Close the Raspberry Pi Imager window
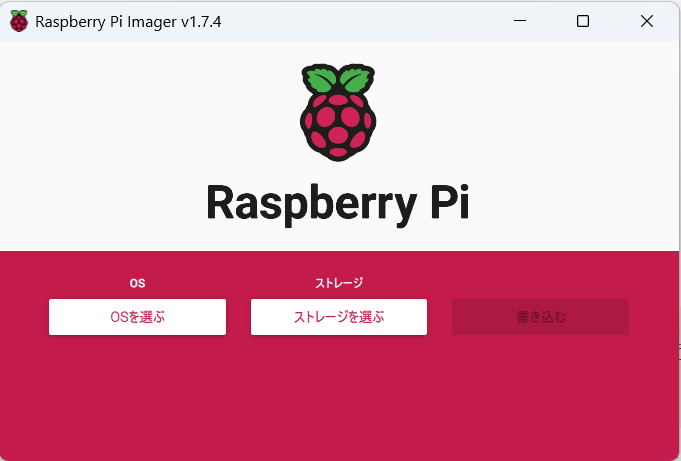The height and width of the screenshot is (461, 681). pyautogui.click(x=647, y=21)
